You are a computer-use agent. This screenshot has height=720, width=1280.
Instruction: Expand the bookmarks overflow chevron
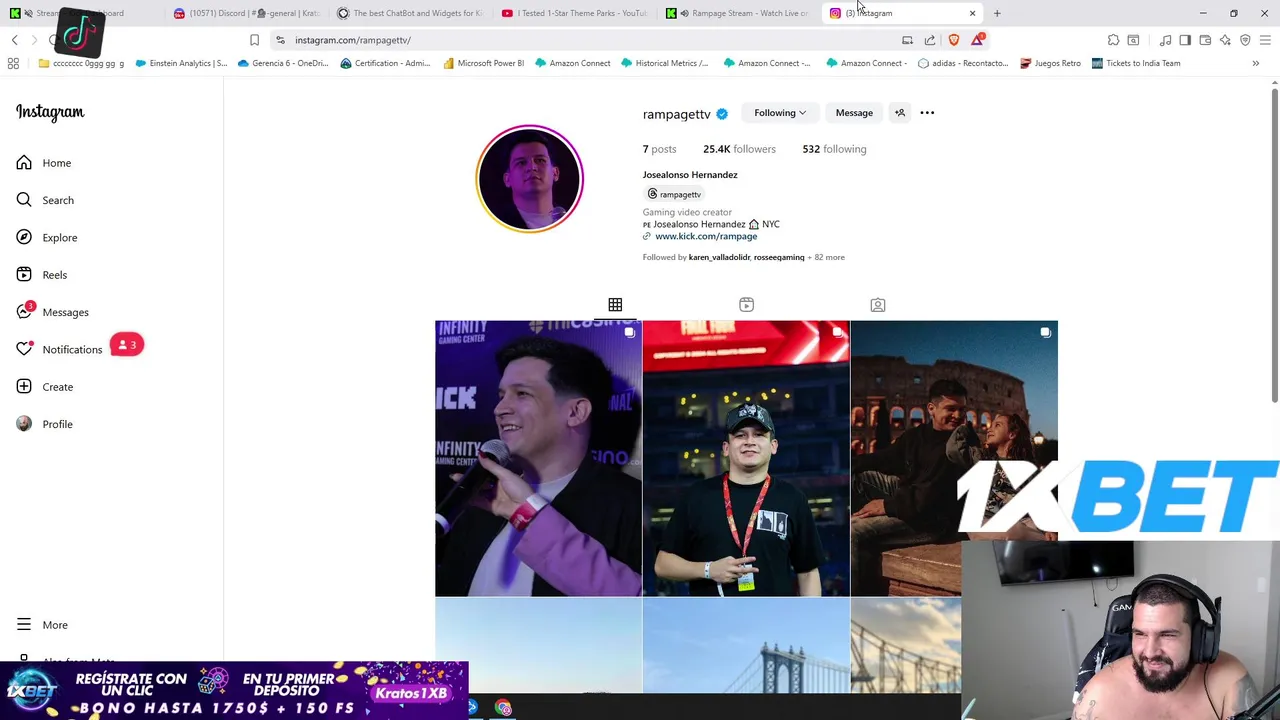click(1255, 63)
